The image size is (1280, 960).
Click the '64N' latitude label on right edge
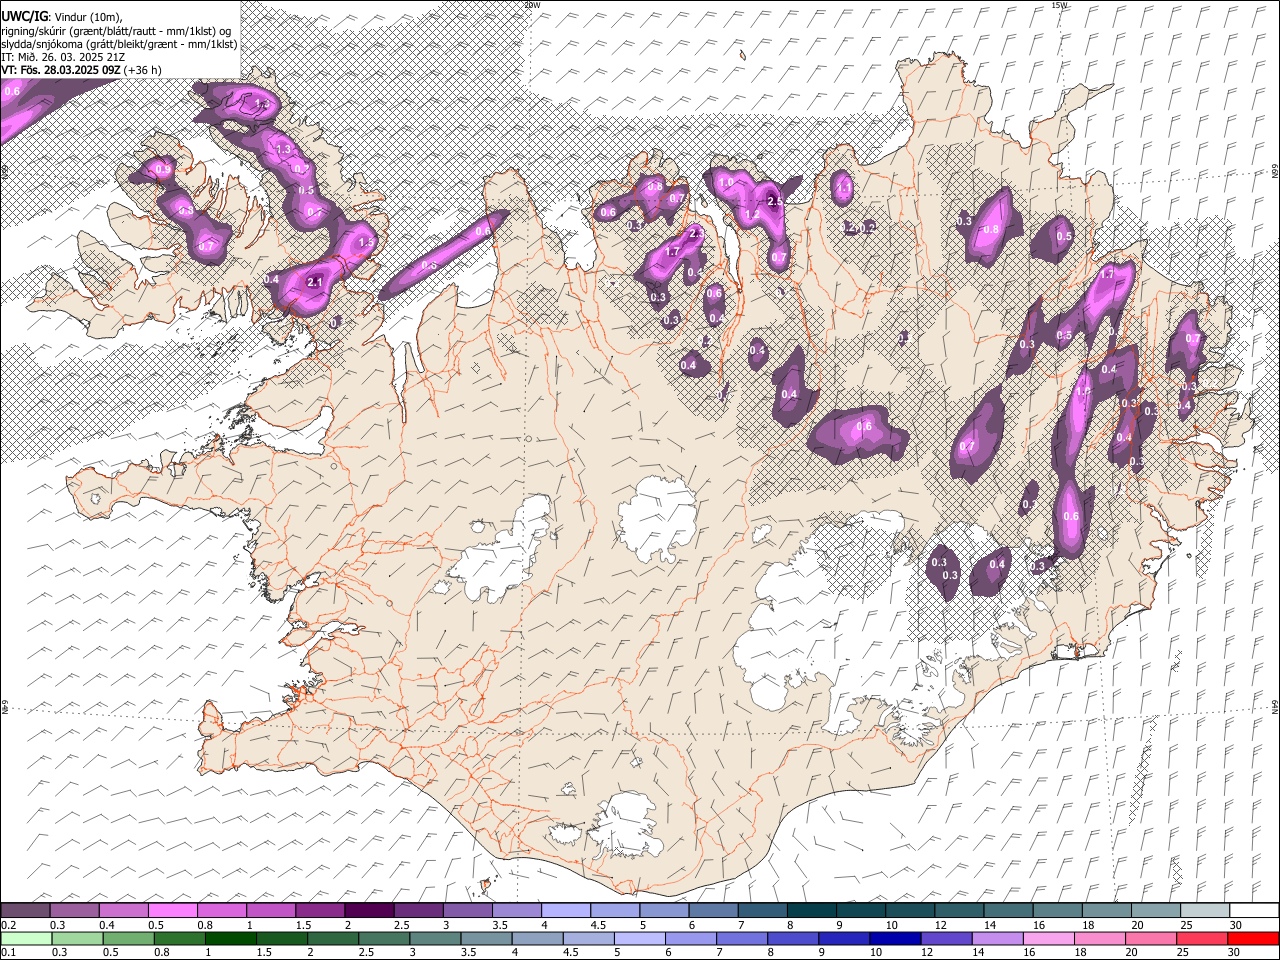[1275, 707]
